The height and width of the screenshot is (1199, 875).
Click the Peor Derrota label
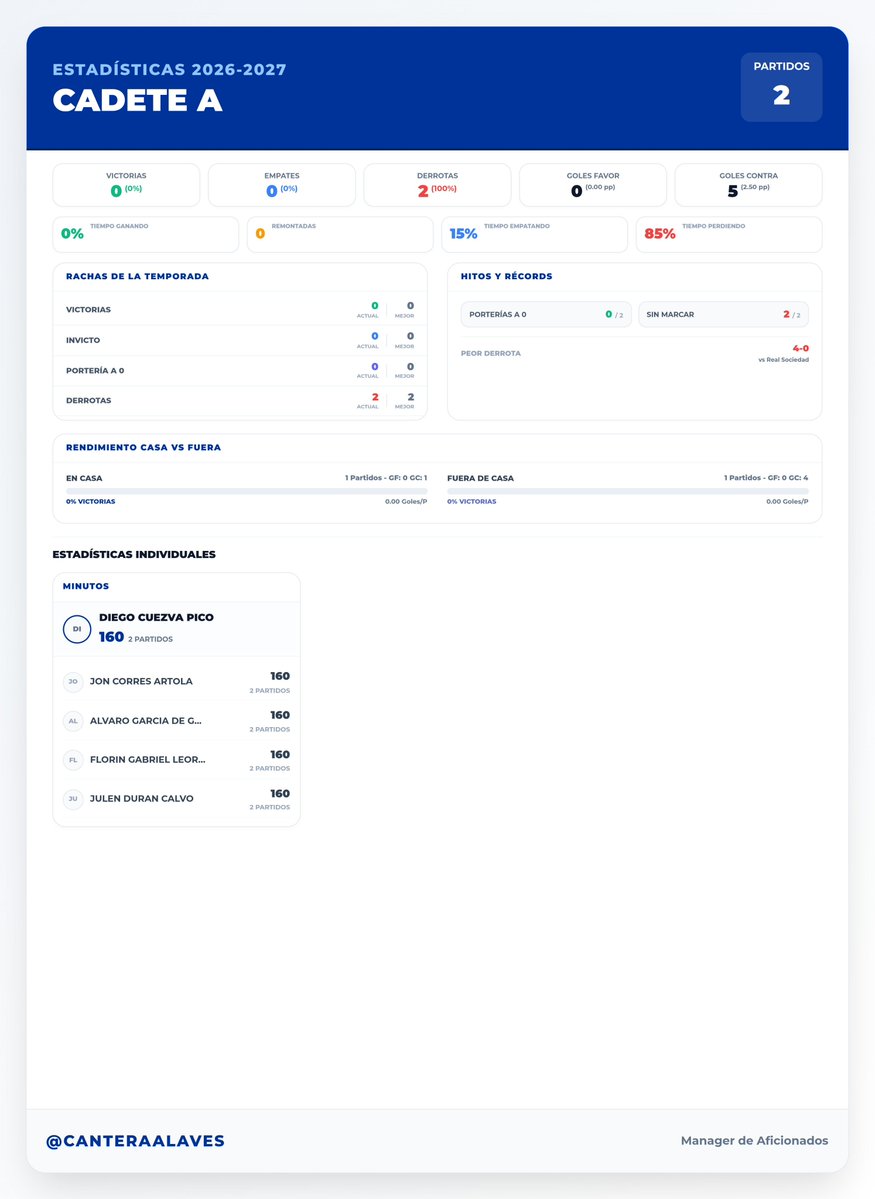490,353
